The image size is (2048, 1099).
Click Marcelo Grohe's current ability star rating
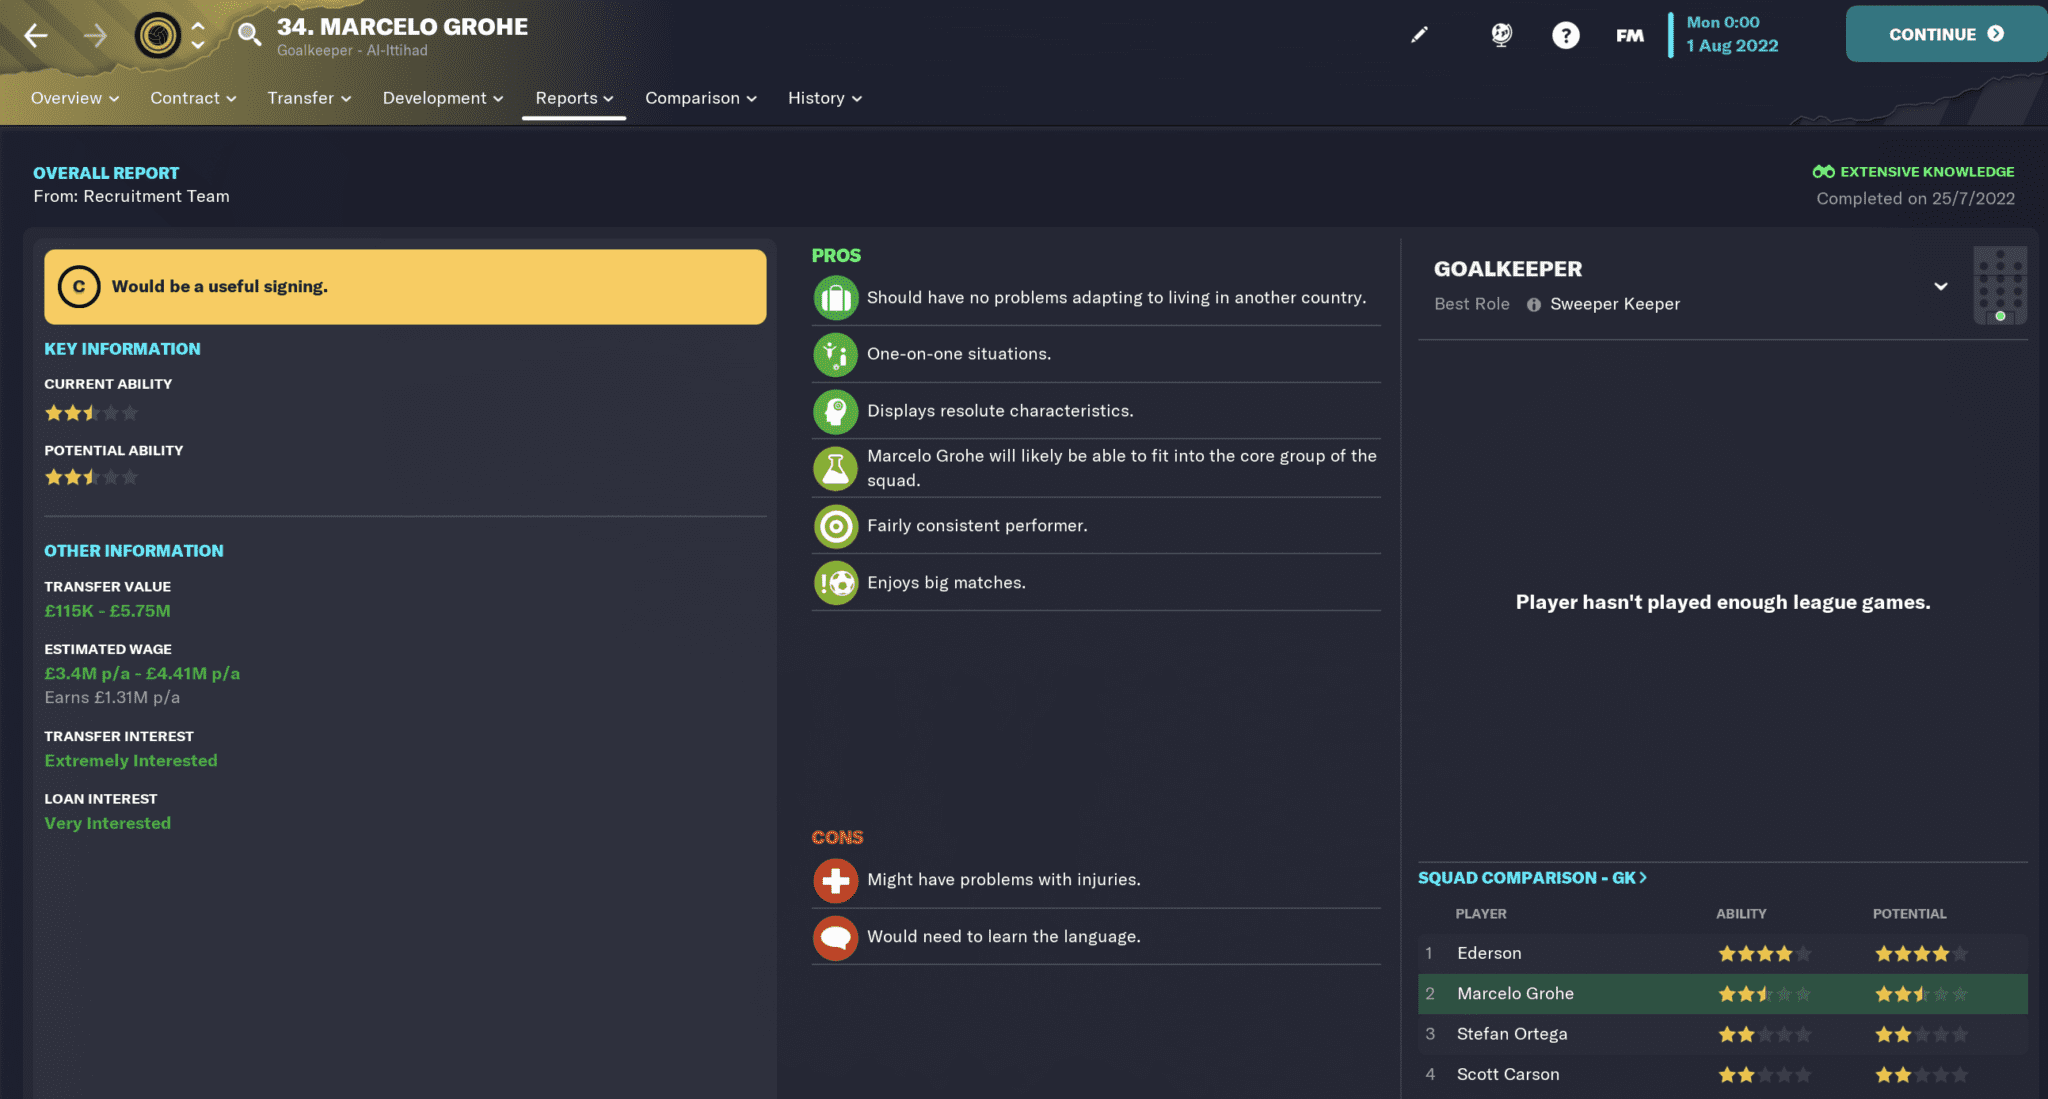pos(91,412)
